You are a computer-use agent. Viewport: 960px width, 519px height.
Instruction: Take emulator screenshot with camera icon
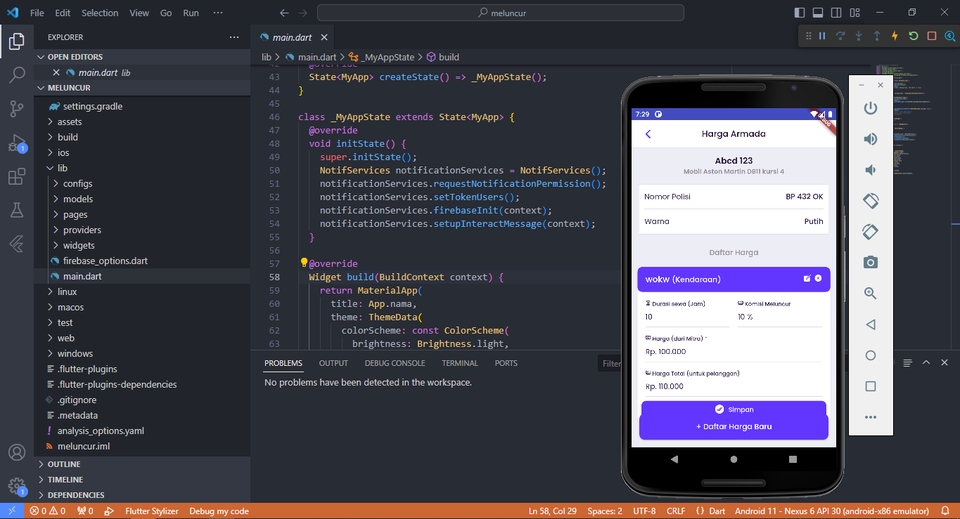(x=871, y=263)
